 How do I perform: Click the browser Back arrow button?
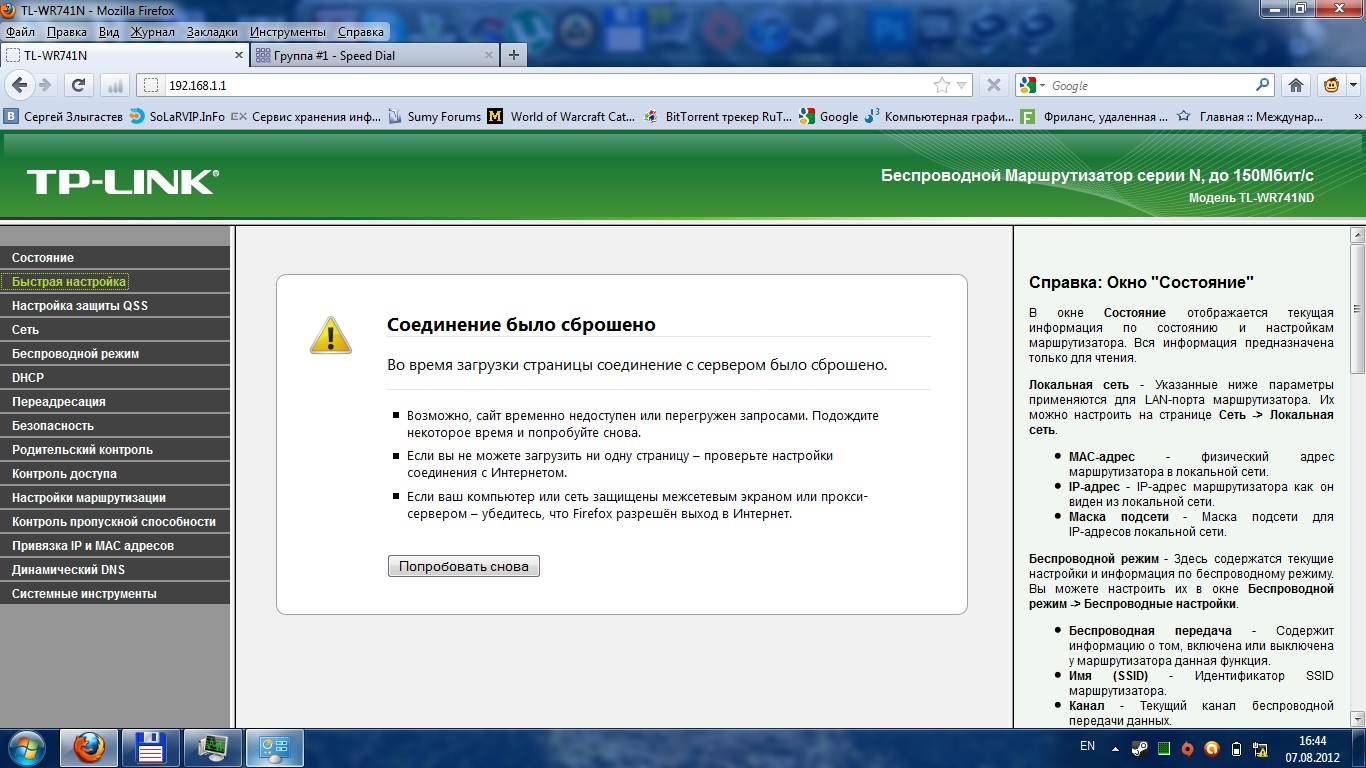[18, 85]
